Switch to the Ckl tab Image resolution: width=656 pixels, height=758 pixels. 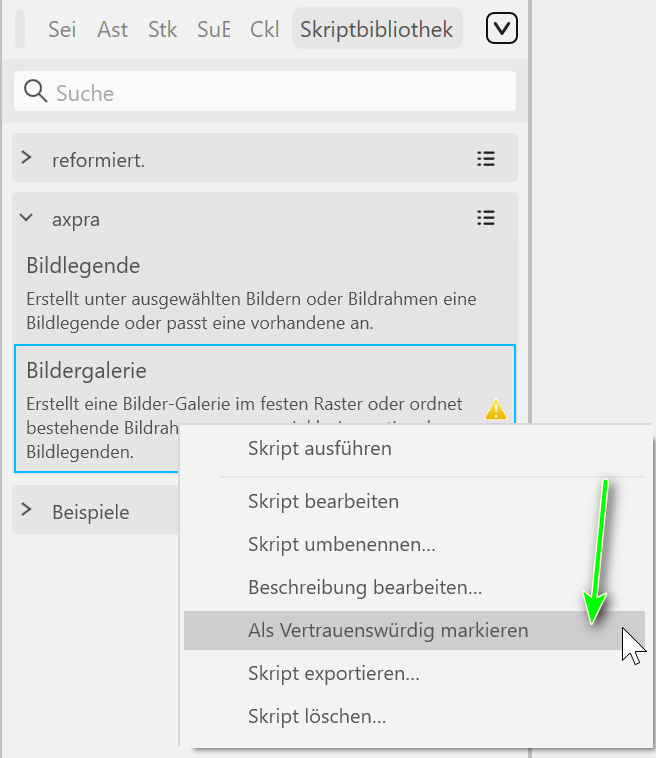tap(264, 29)
